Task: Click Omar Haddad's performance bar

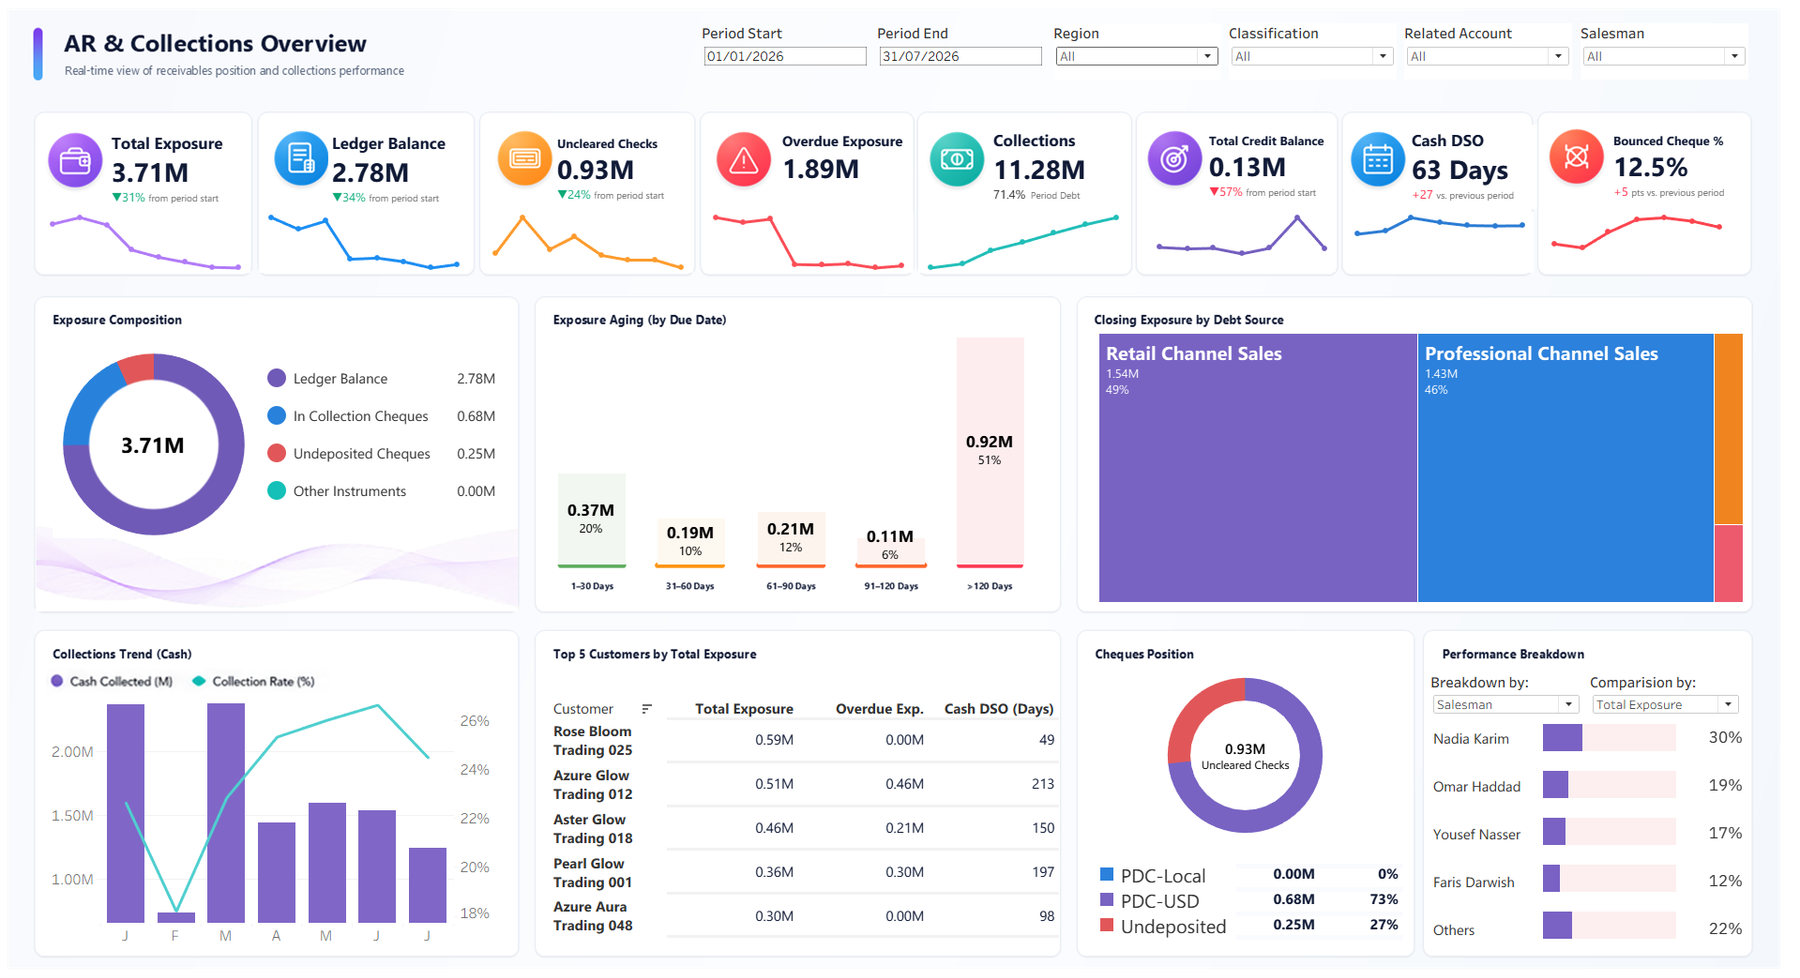Action: (1555, 785)
